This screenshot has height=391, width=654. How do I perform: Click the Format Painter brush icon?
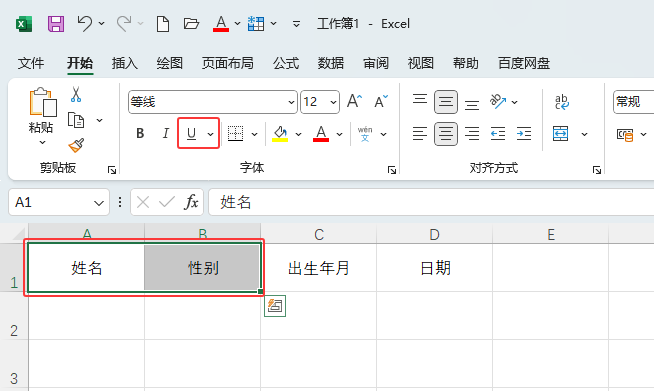point(76,145)
